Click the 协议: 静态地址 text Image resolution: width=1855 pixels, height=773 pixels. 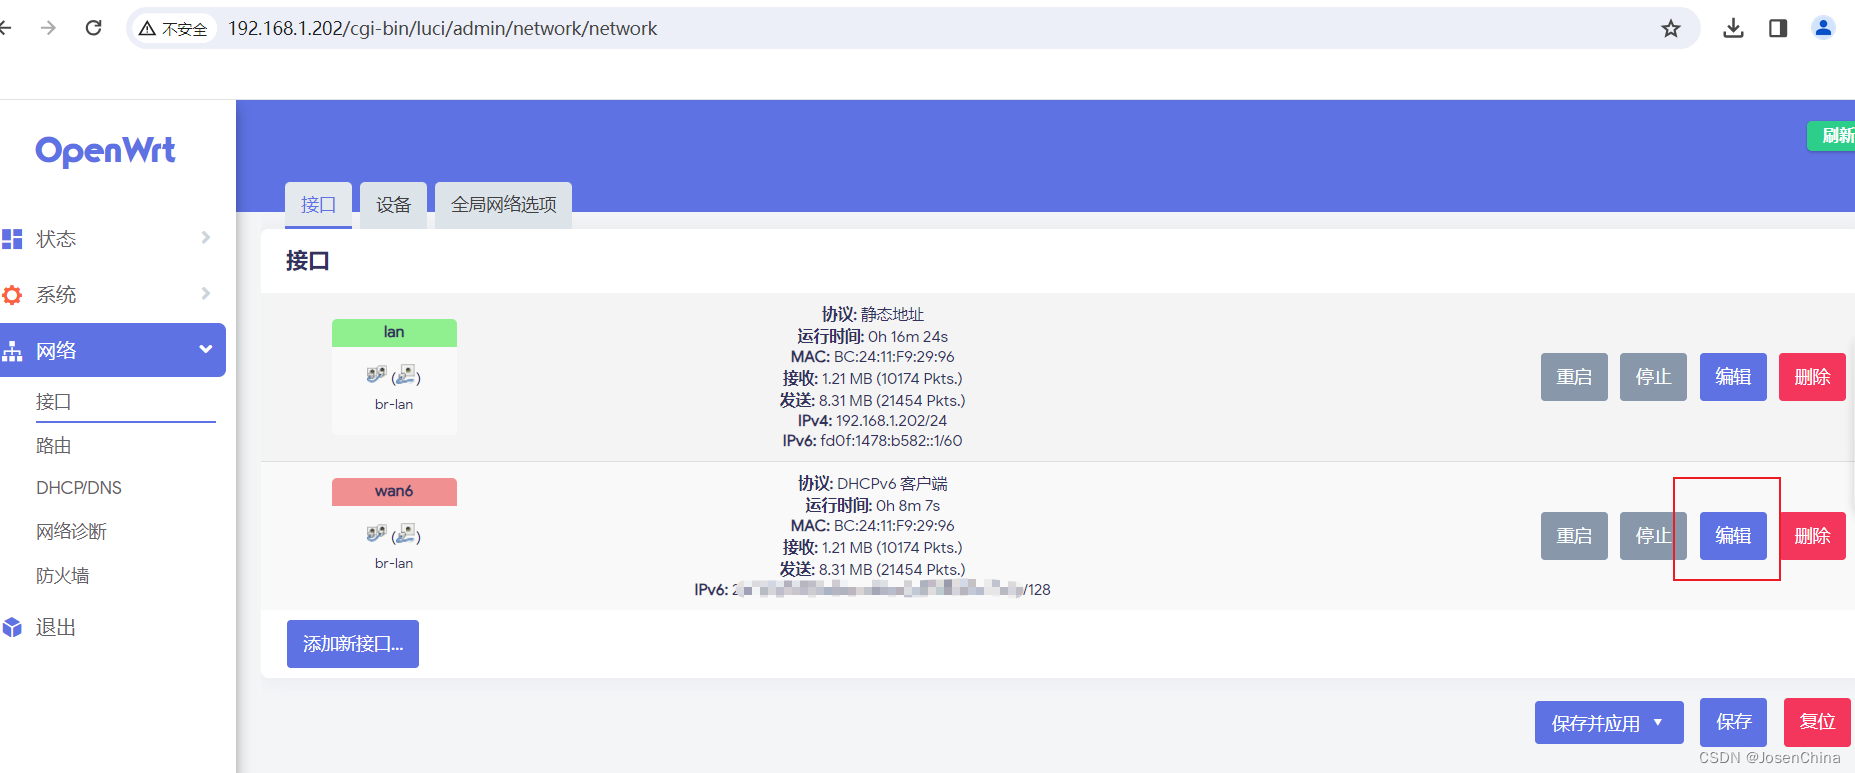click(x=872, y=315)
